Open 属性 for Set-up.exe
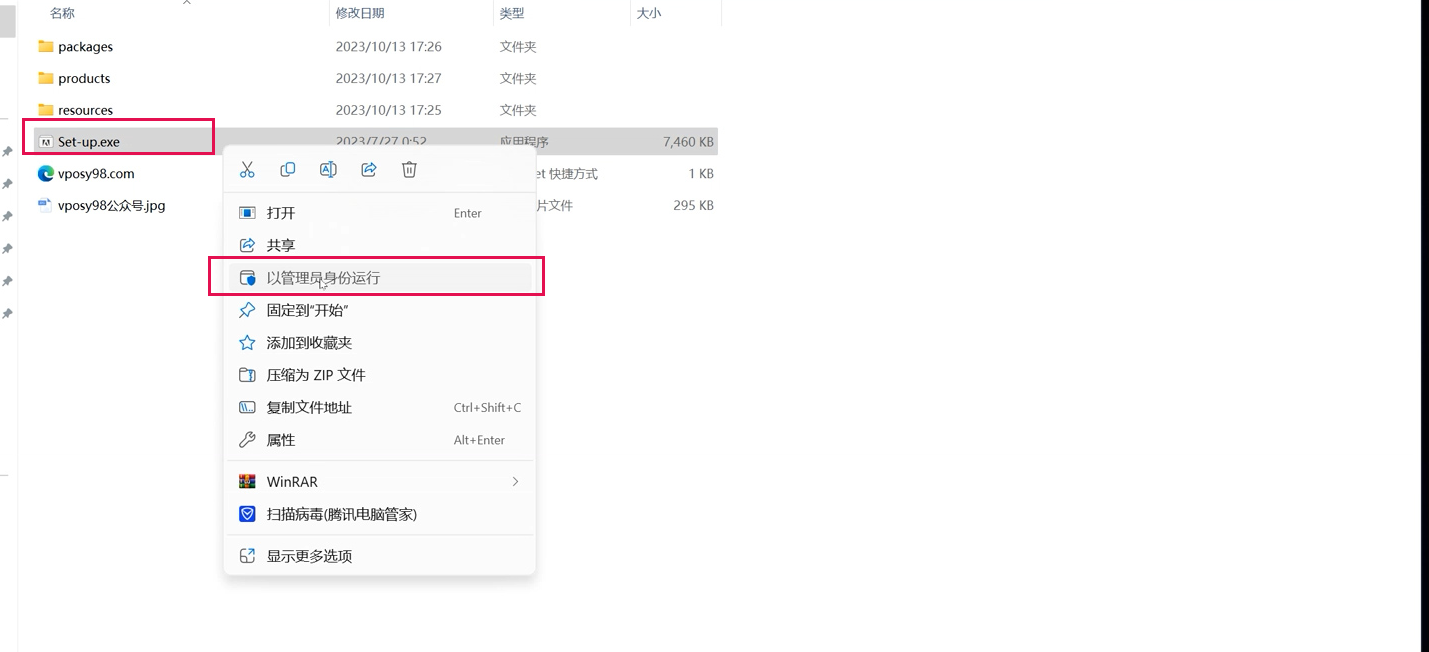Screen dimensions: 1429x652 pyautogui.click(x=281, y=440)
